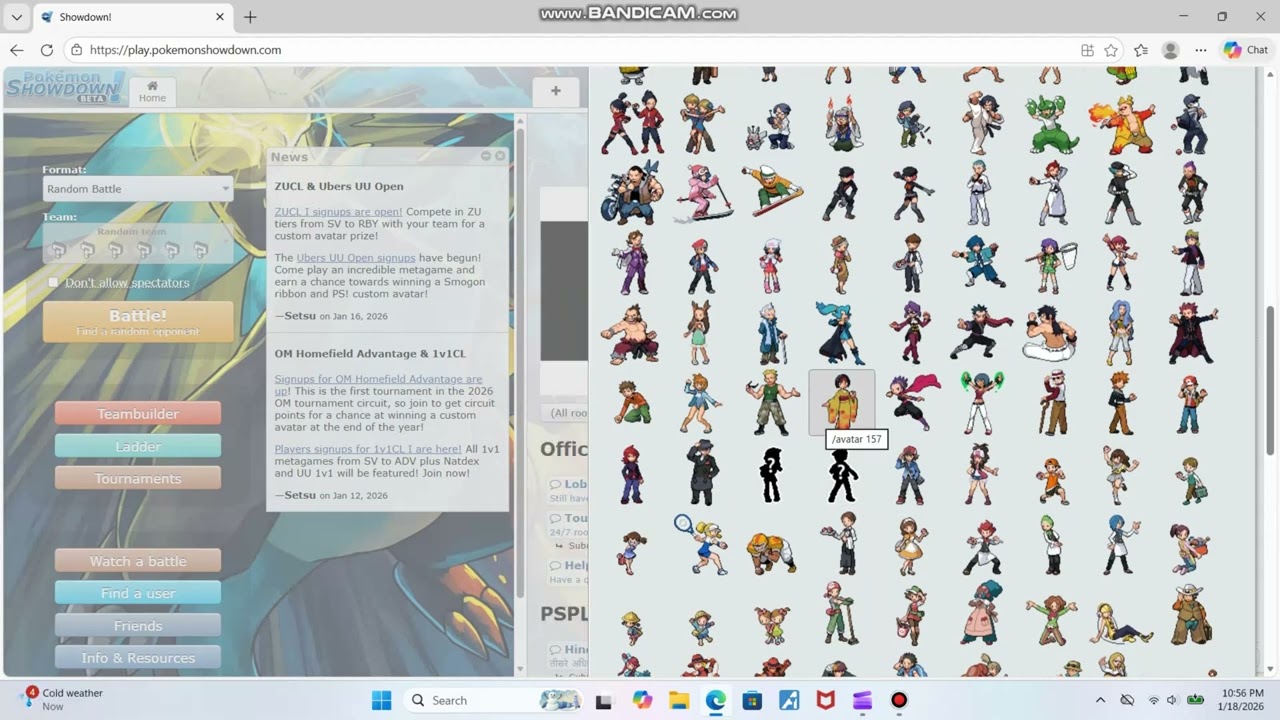Screen dimensions: 1280x720
Task: Choose the teal twin-tail avatar in black cape
Action: 841,333
